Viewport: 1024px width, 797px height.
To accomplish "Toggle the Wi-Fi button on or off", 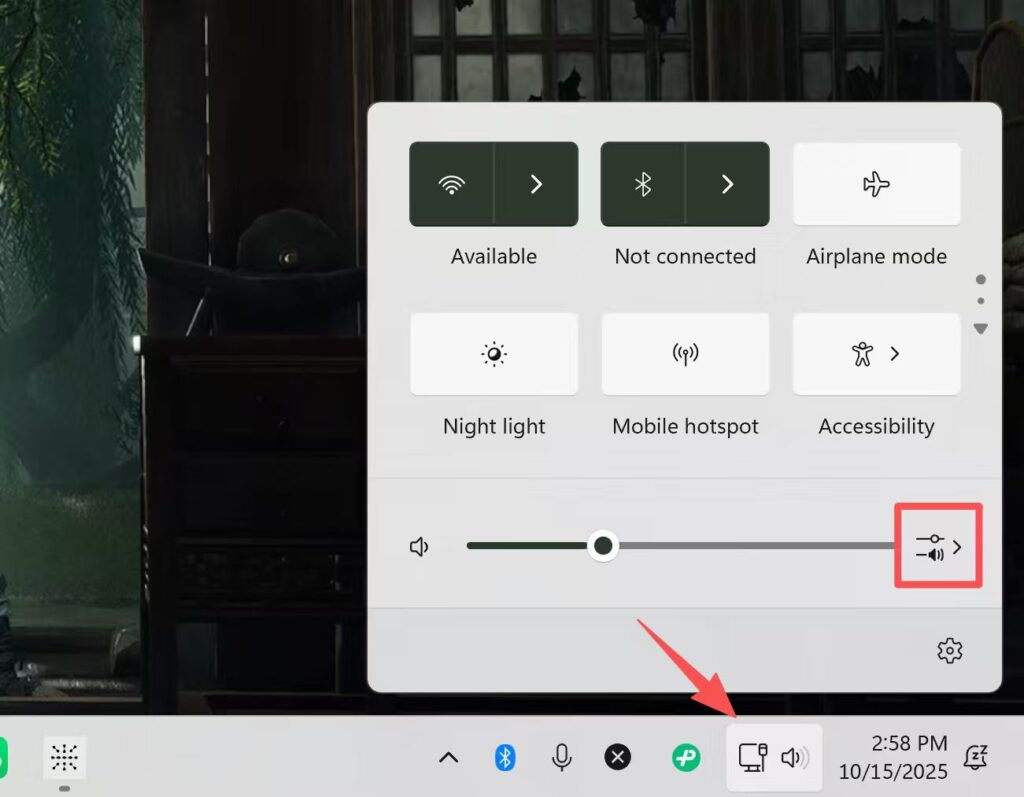I will (x=452, y=184).
